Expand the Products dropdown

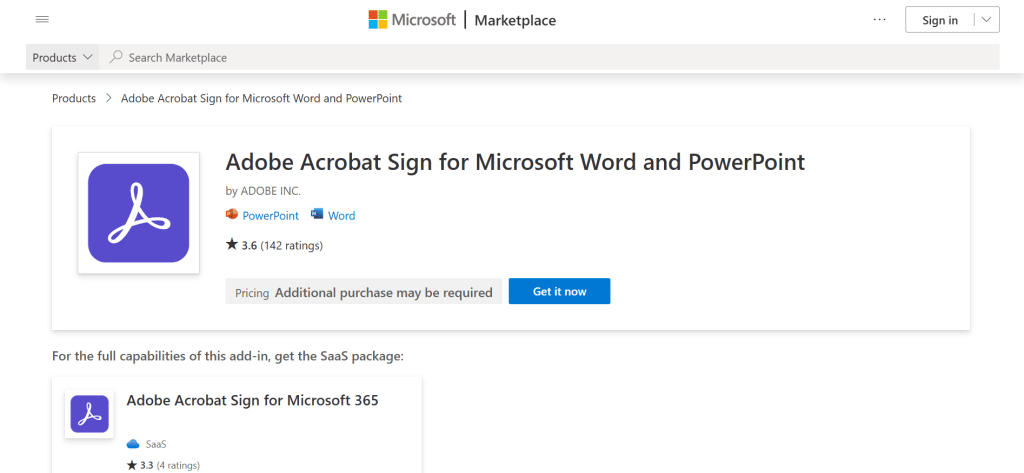[63, 58]
